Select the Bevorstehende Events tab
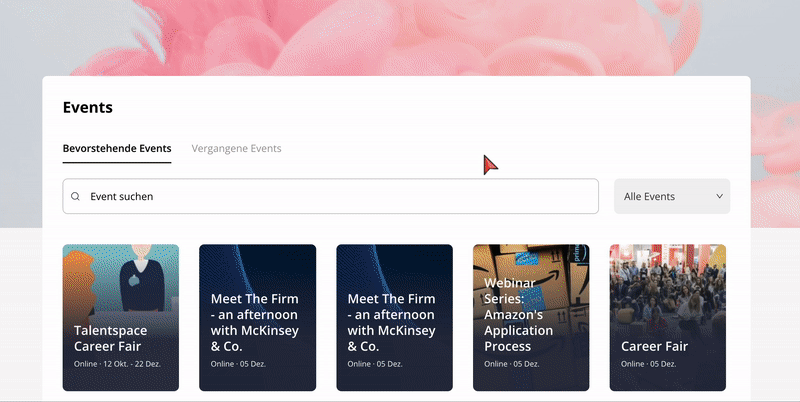 point(117,148)
